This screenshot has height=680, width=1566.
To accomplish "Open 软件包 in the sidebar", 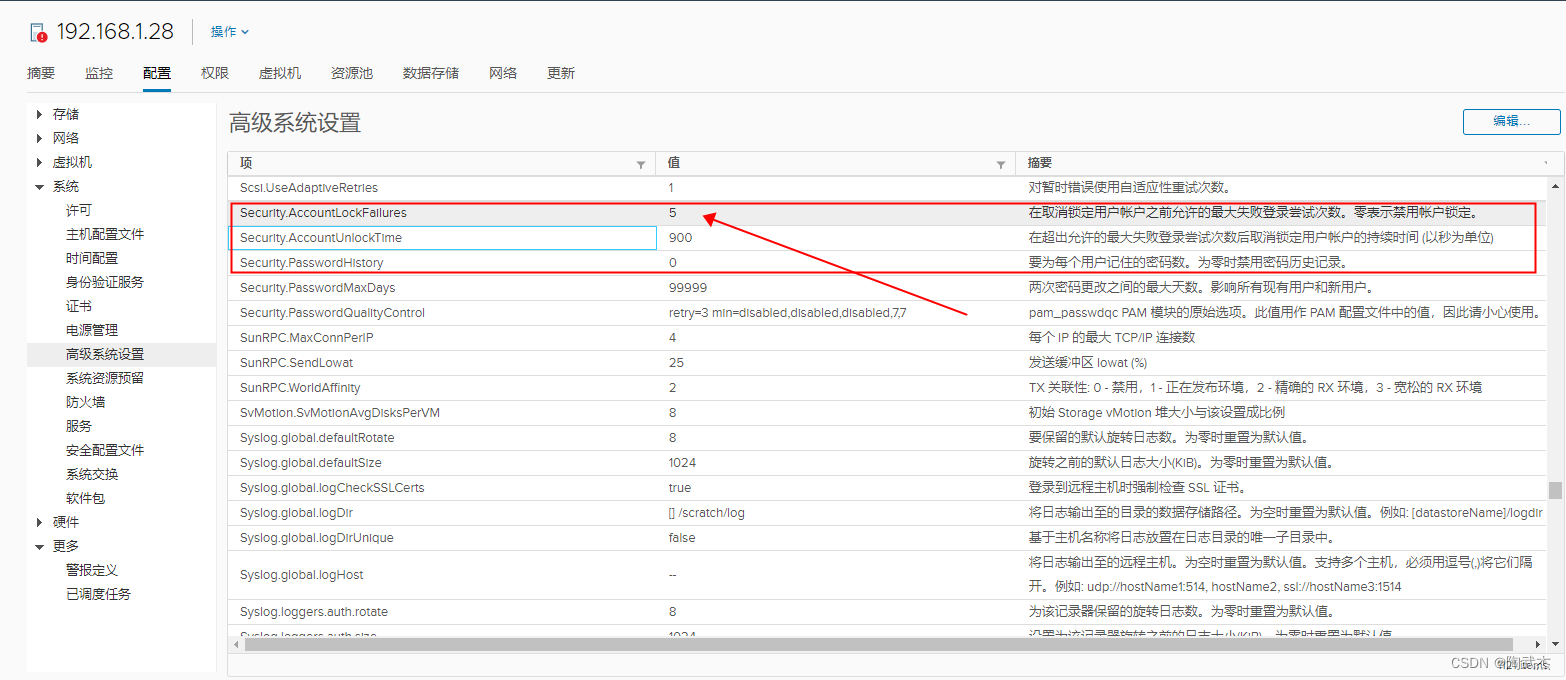I will [86, 498].
